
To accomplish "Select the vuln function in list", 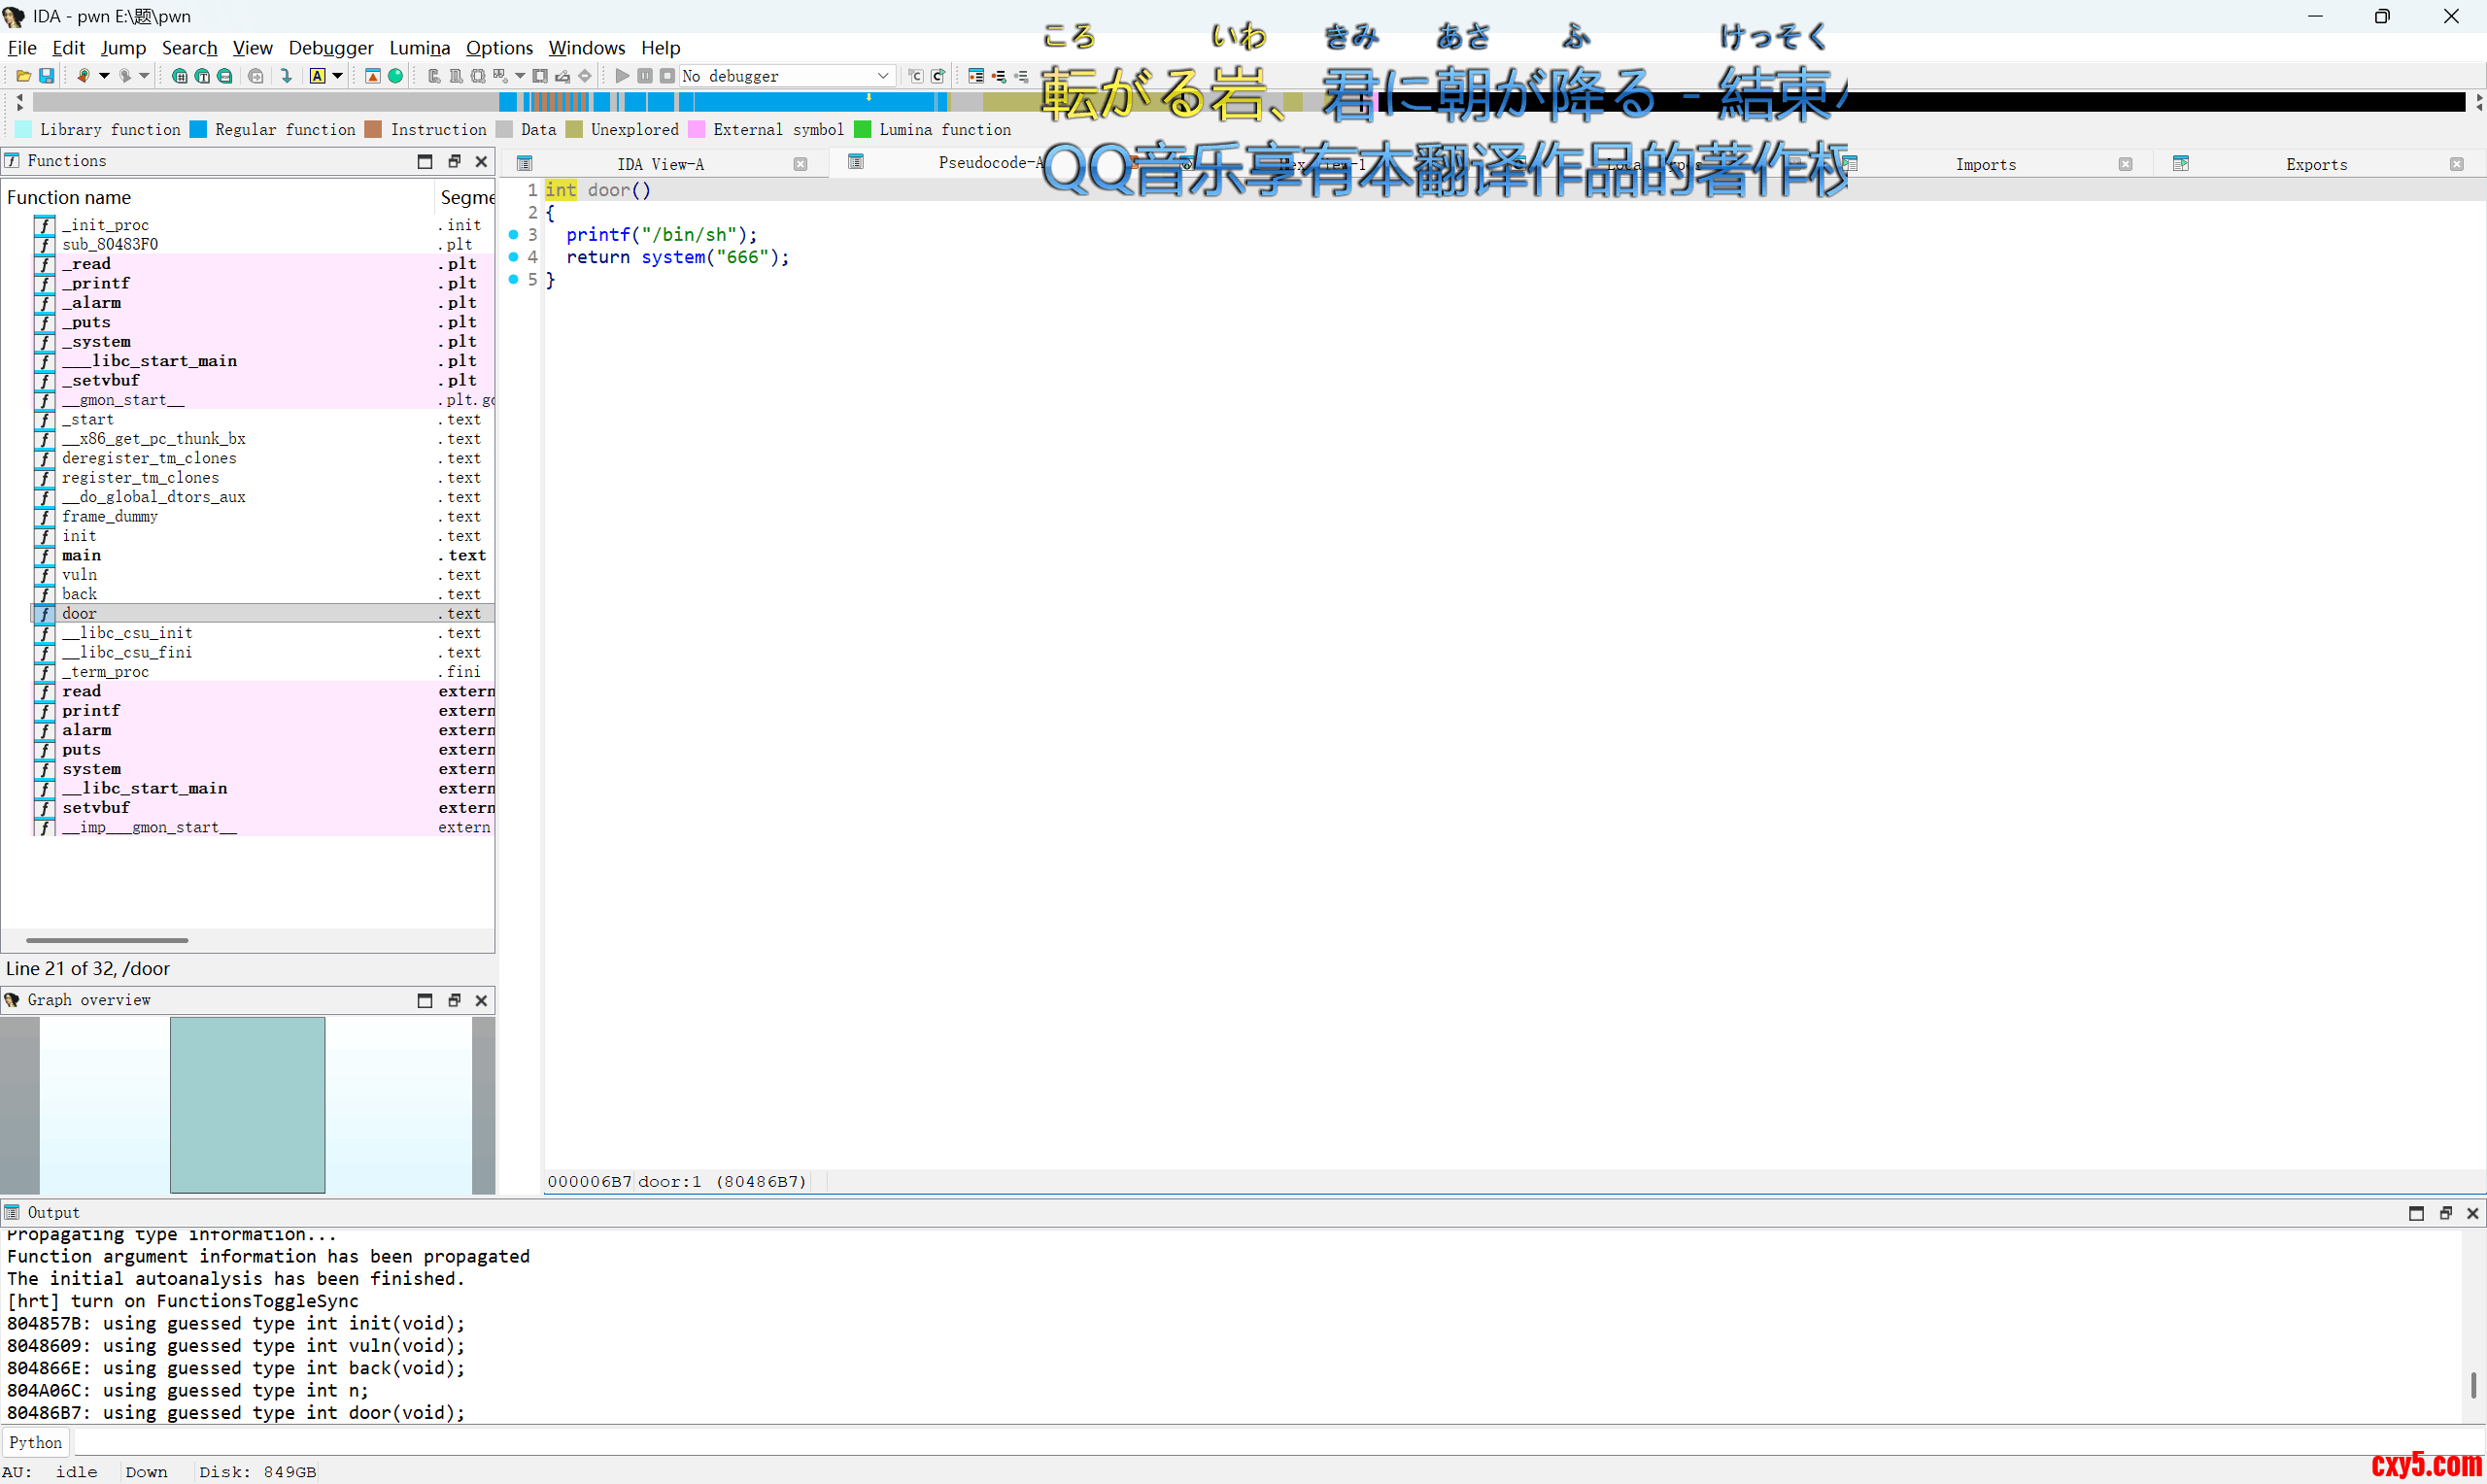I will click(80, 575).
